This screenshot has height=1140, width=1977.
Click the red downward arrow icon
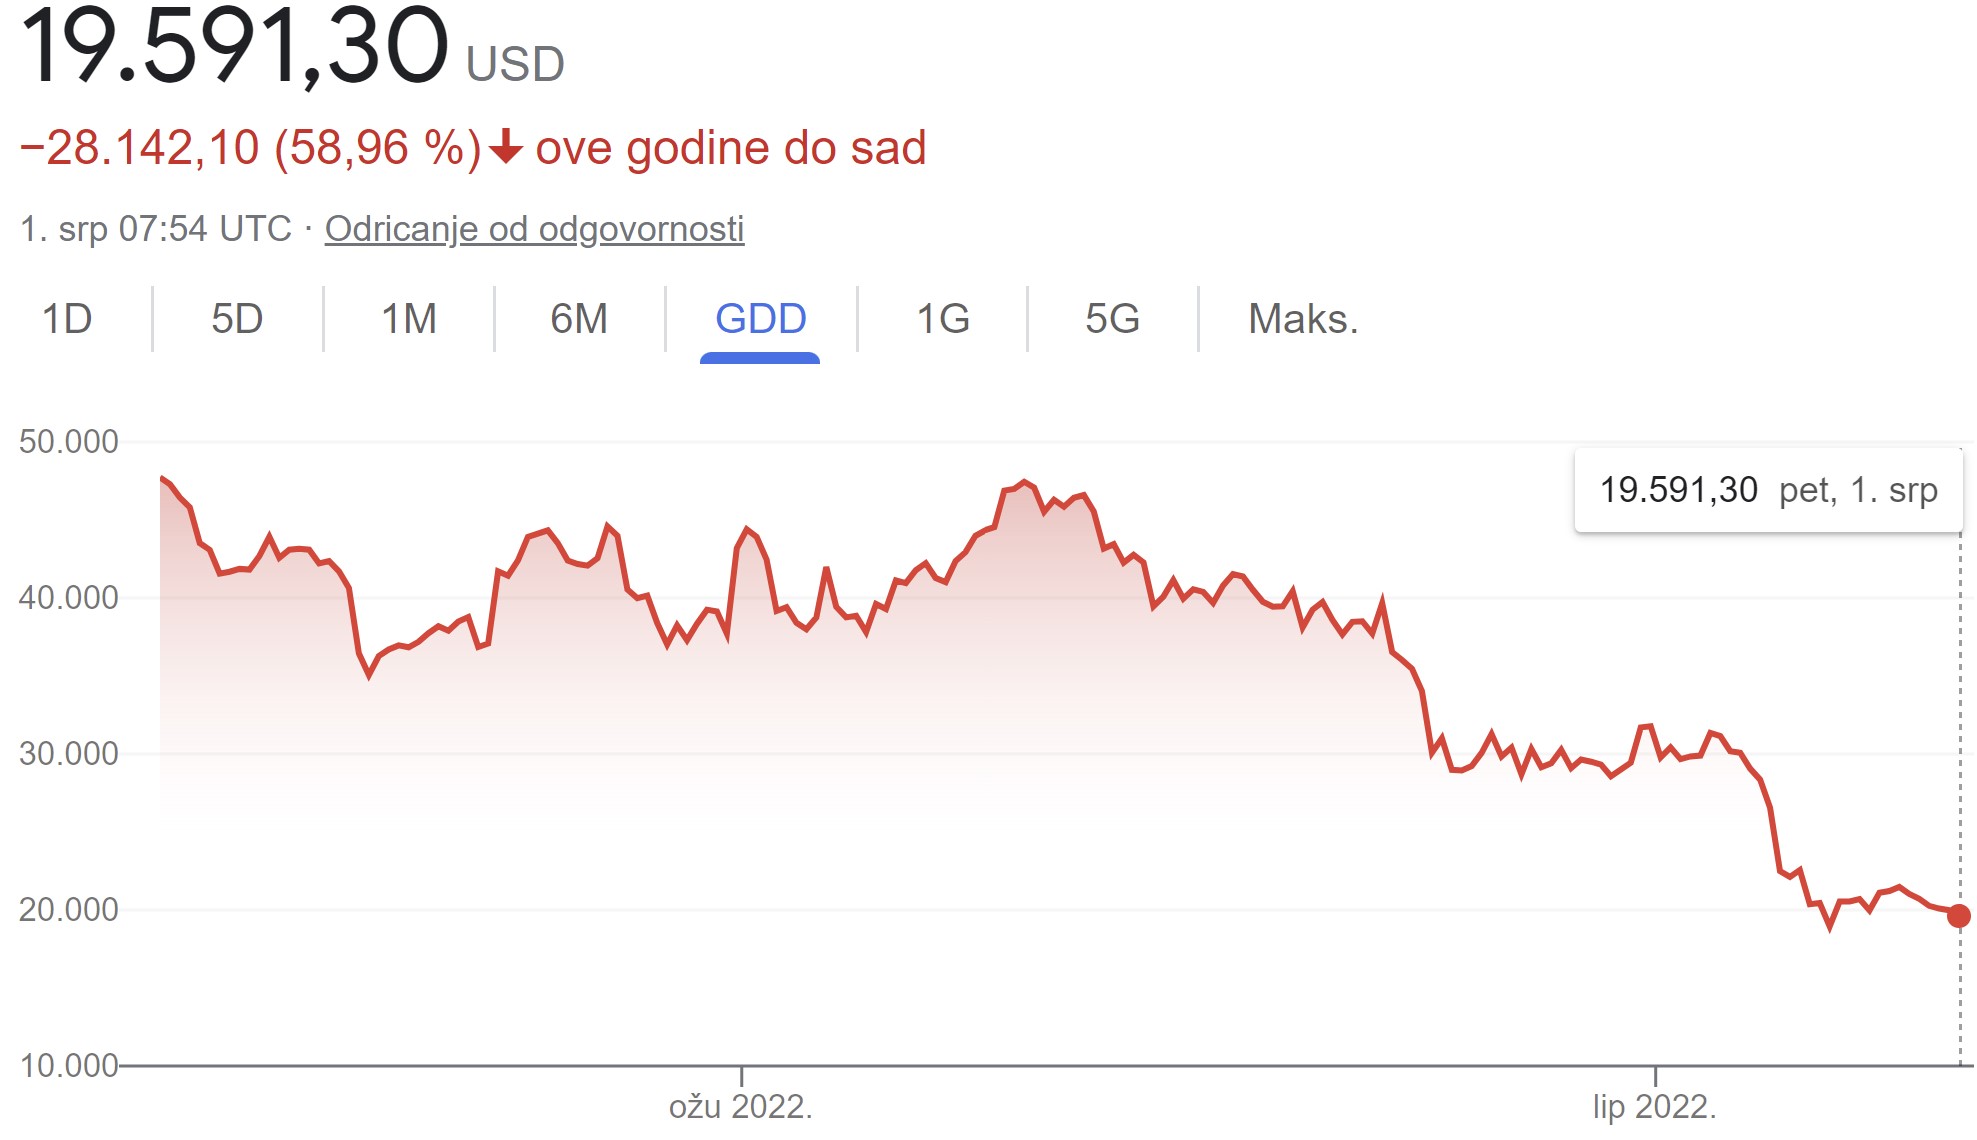tap(506, 147)
